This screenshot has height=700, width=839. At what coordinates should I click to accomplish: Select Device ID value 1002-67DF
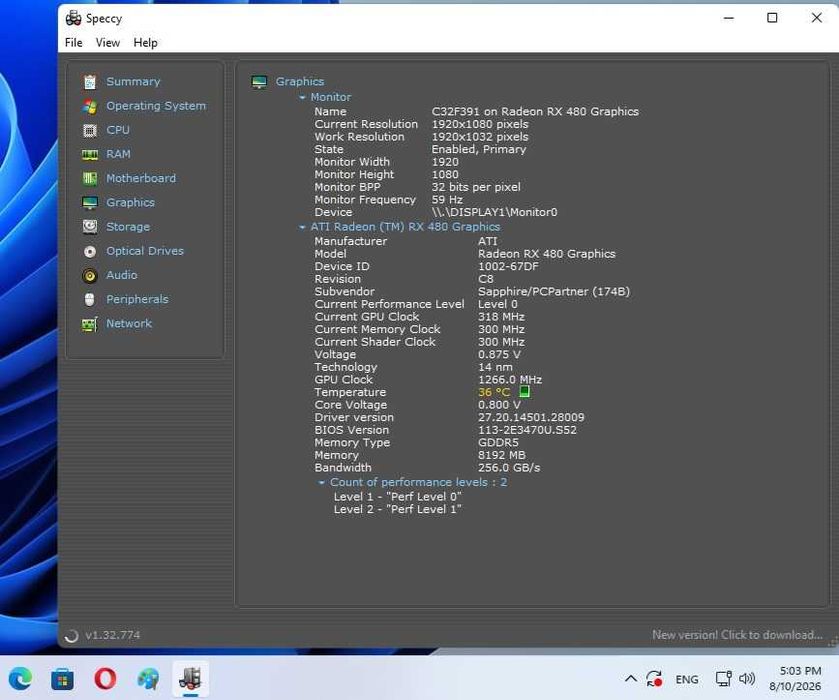(508, 267)
